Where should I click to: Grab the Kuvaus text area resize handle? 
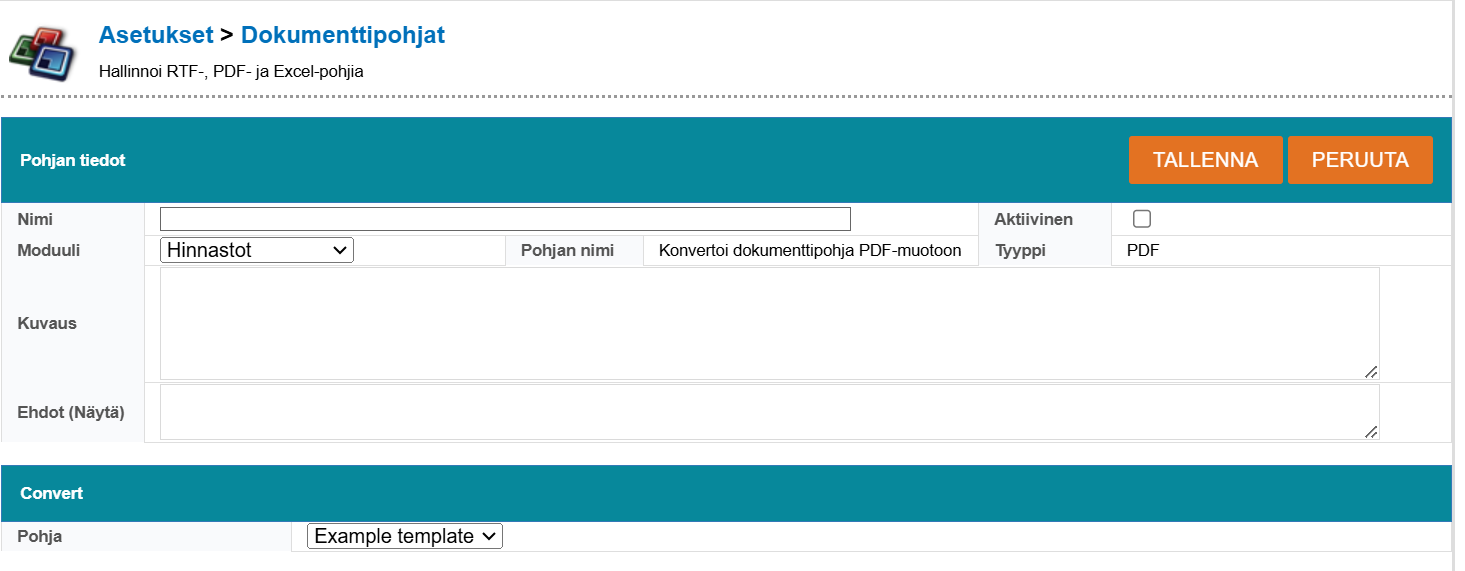point(1371,372)
